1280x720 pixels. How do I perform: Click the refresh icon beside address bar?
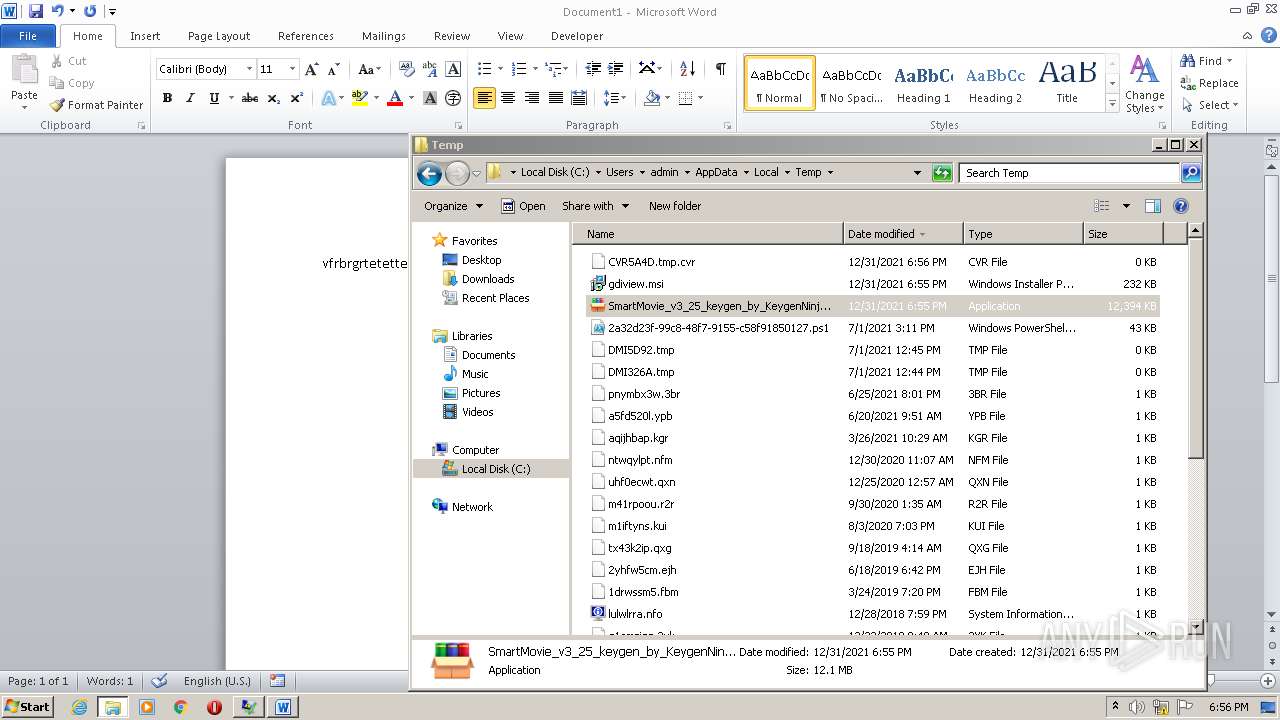[942, 173]
